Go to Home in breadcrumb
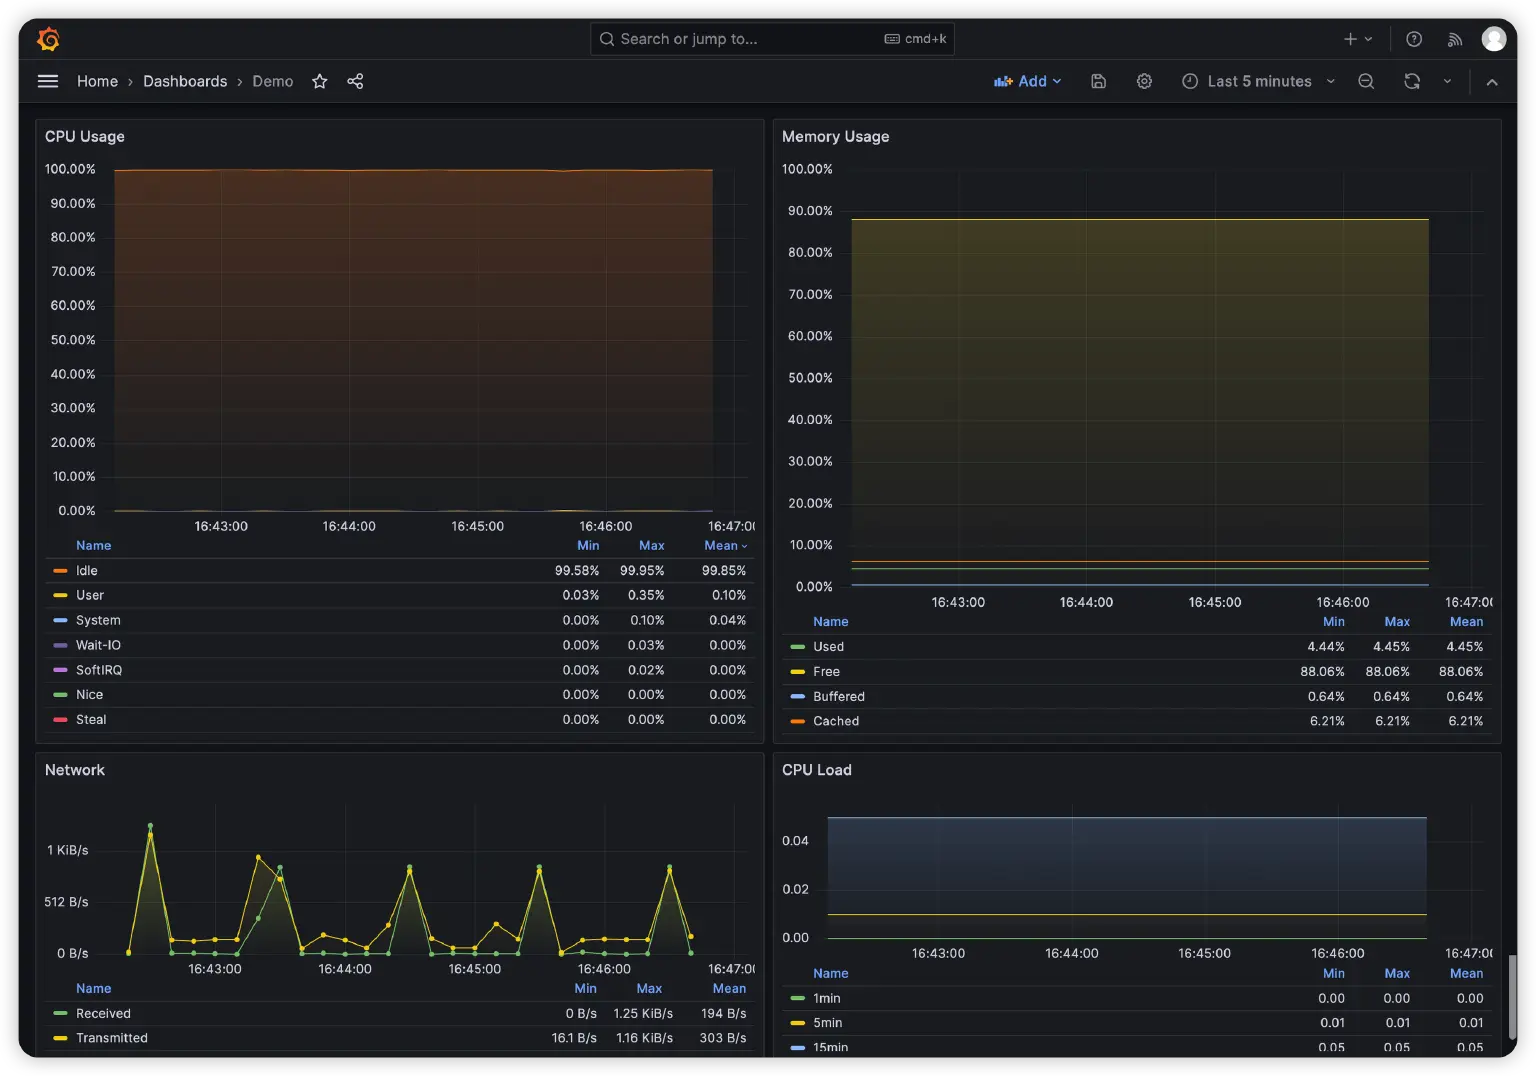The height and width of the screenshot is (1076, 1536). click(x=97, y=81)
